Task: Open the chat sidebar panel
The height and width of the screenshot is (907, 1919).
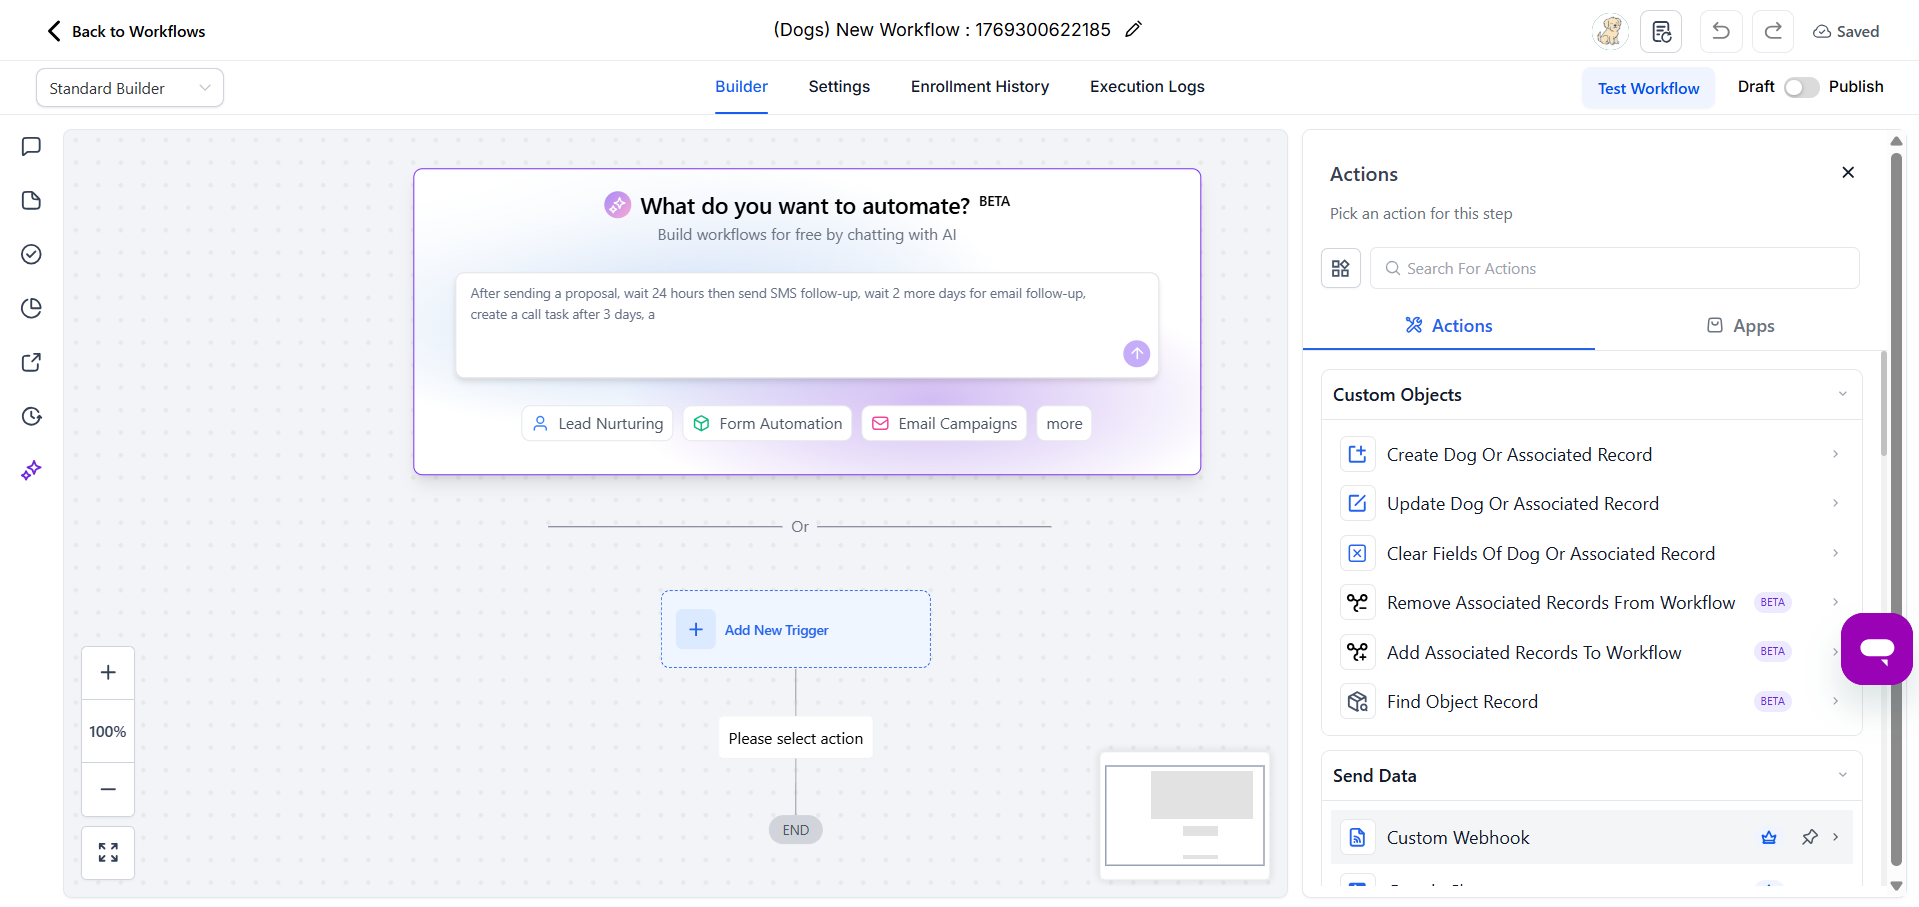Action: click(31, 146)
